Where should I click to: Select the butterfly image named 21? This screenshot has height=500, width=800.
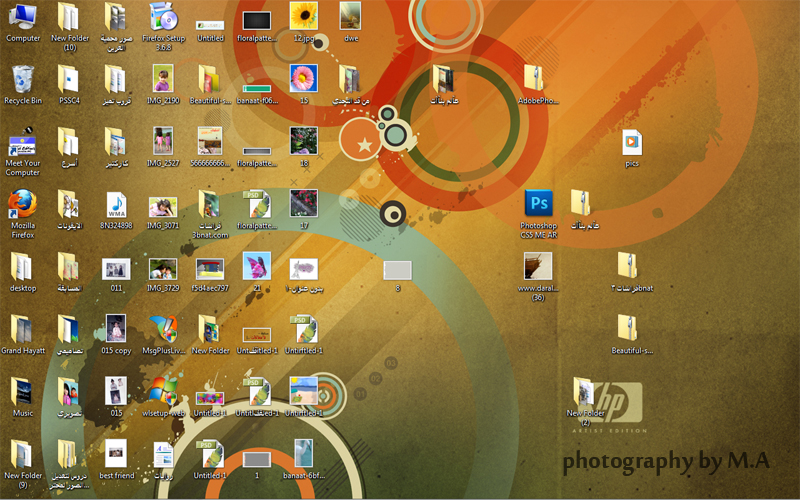pos(257,266)
